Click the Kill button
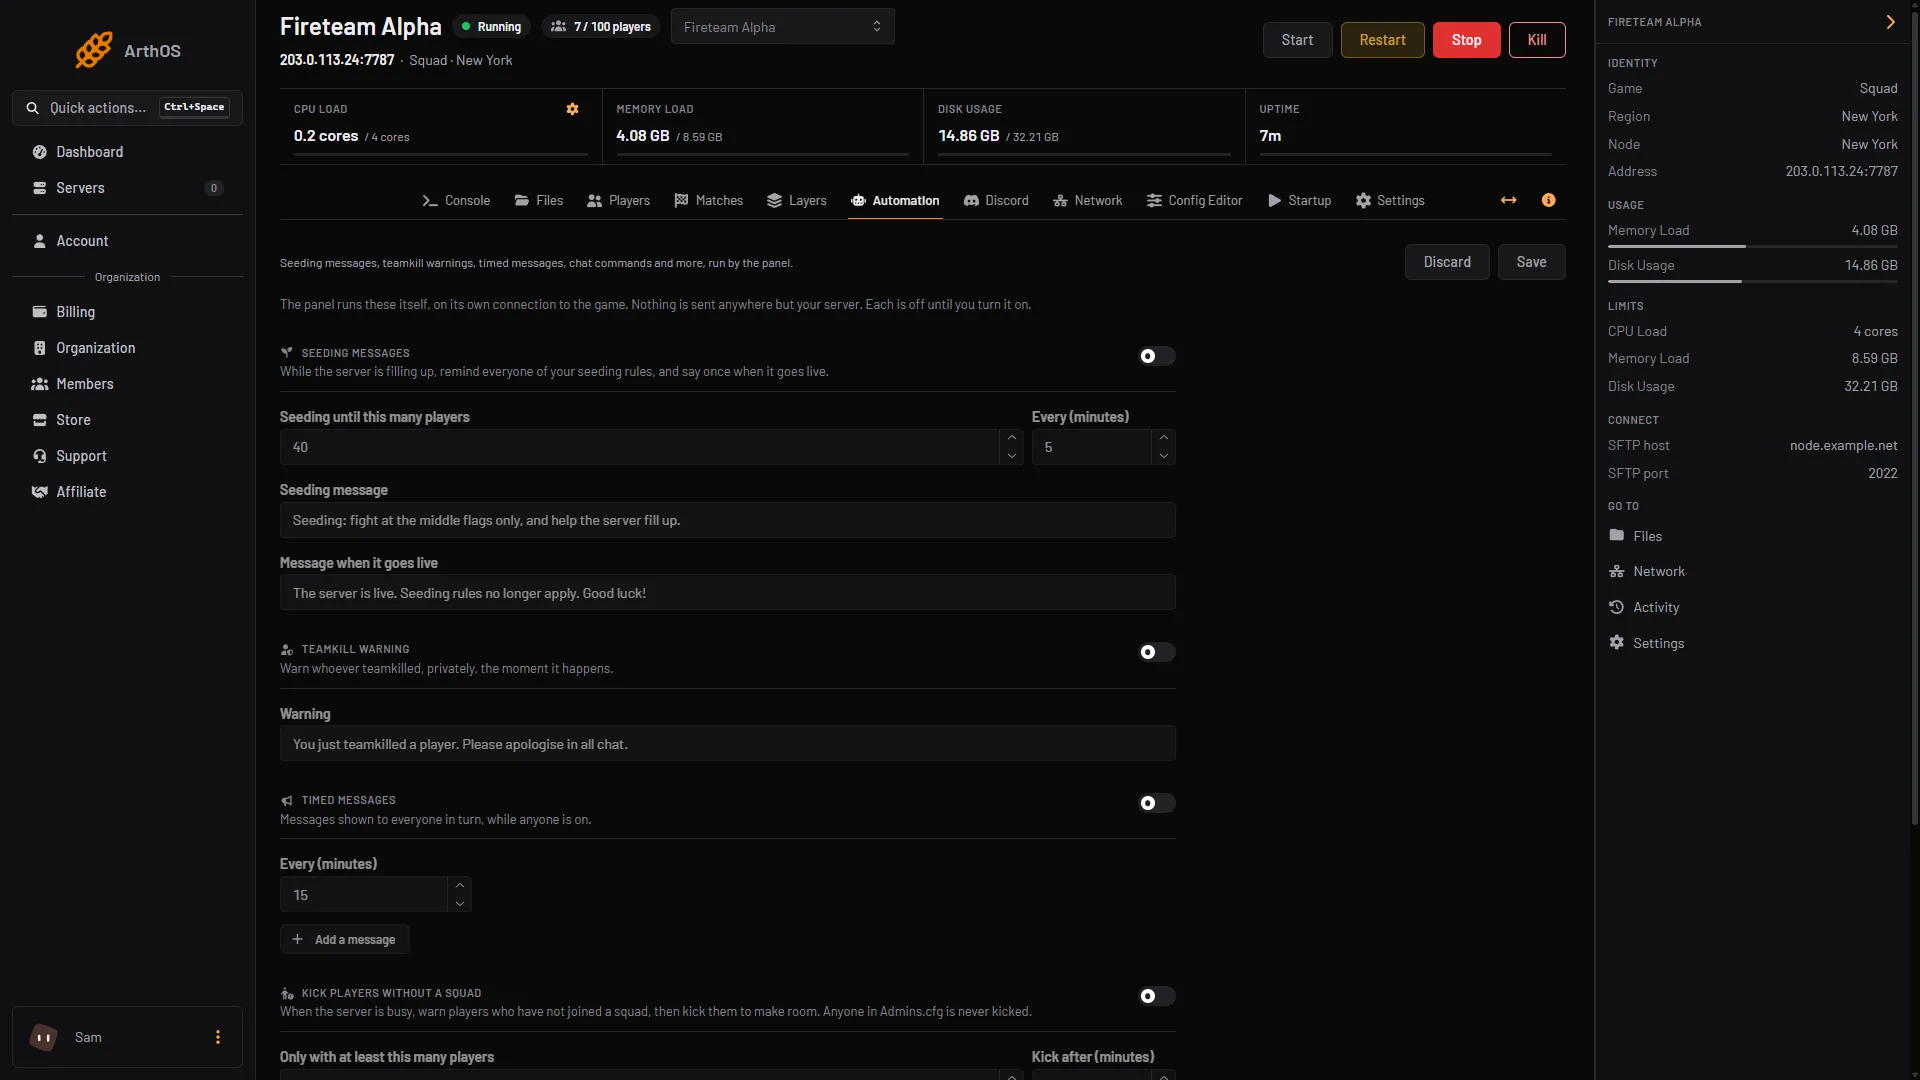 coord(1538,40)
